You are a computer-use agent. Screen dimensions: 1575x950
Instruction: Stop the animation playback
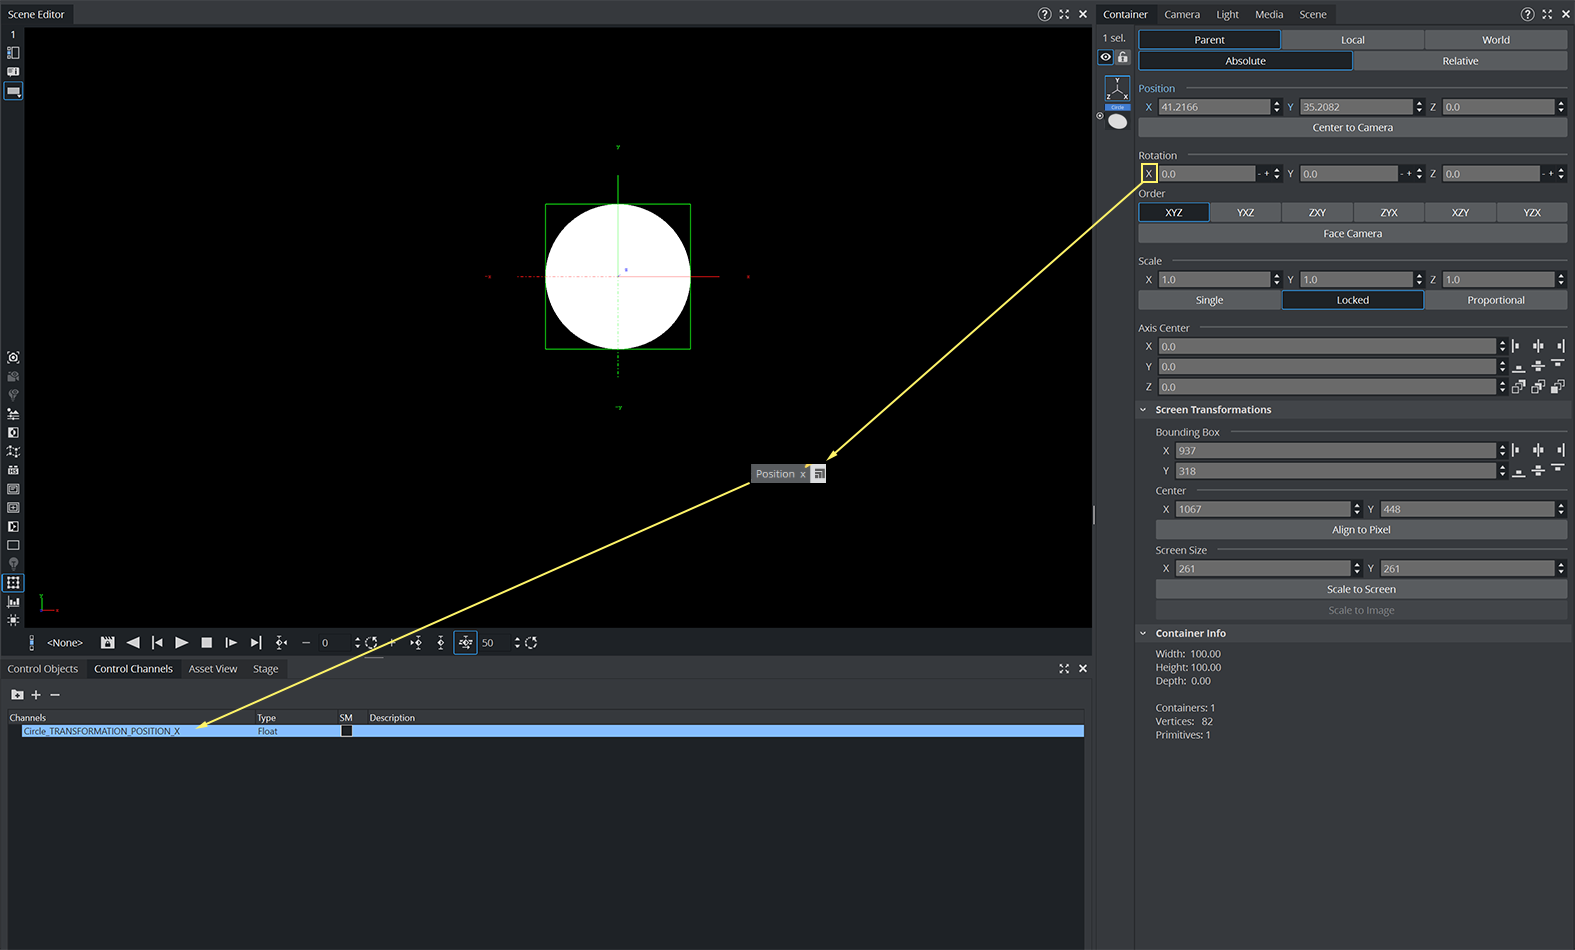206,643
